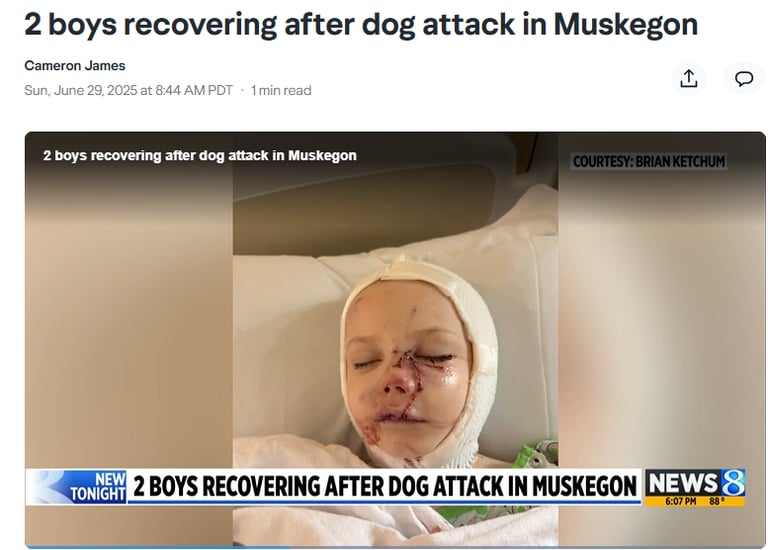Click the Courtesy: Brian Ketchum credit label

[648, 162]
